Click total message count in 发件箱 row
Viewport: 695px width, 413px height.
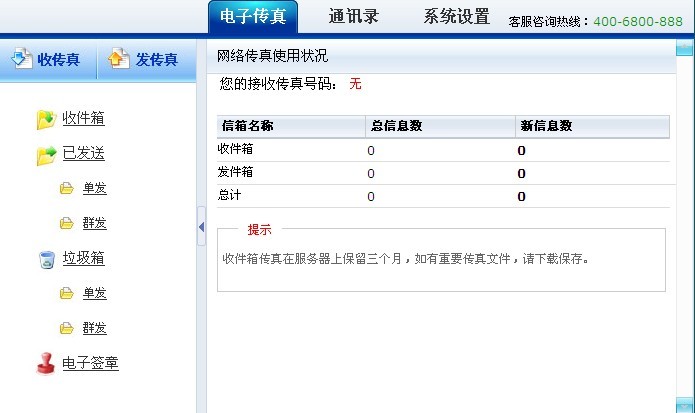pos(371,174)
